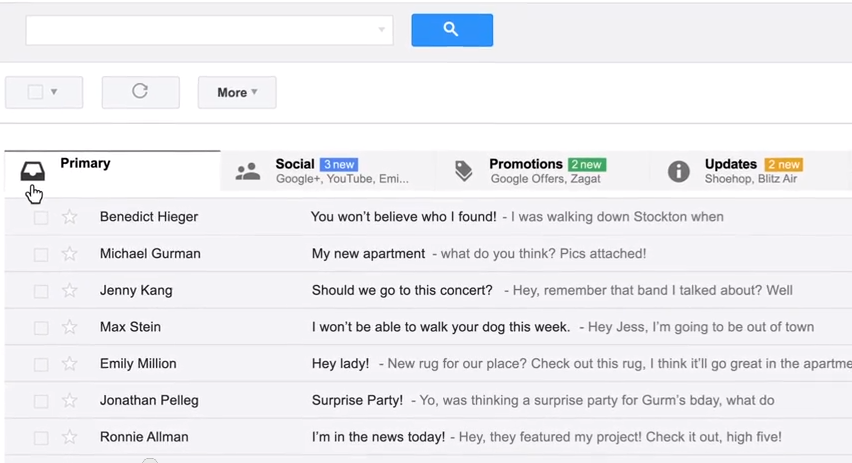Click the Updates info icon
Viewport: 852px width, 463px height.
click(x=679, y=171)
